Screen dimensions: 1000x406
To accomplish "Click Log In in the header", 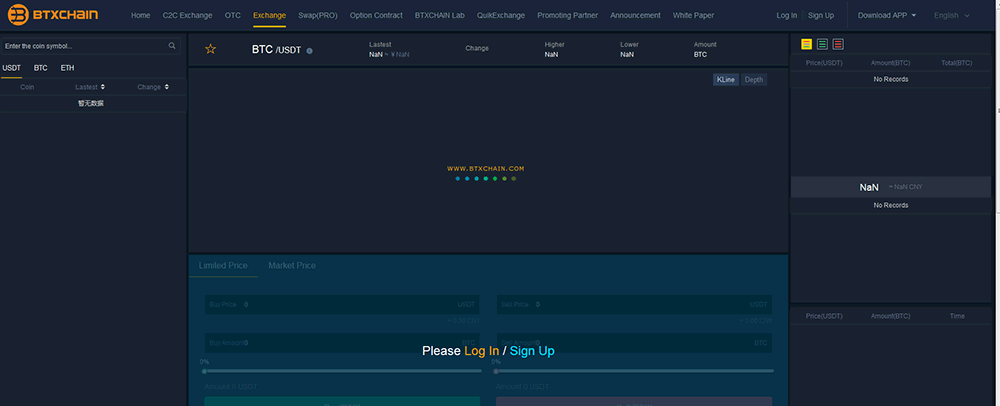I will pos(786,15).
